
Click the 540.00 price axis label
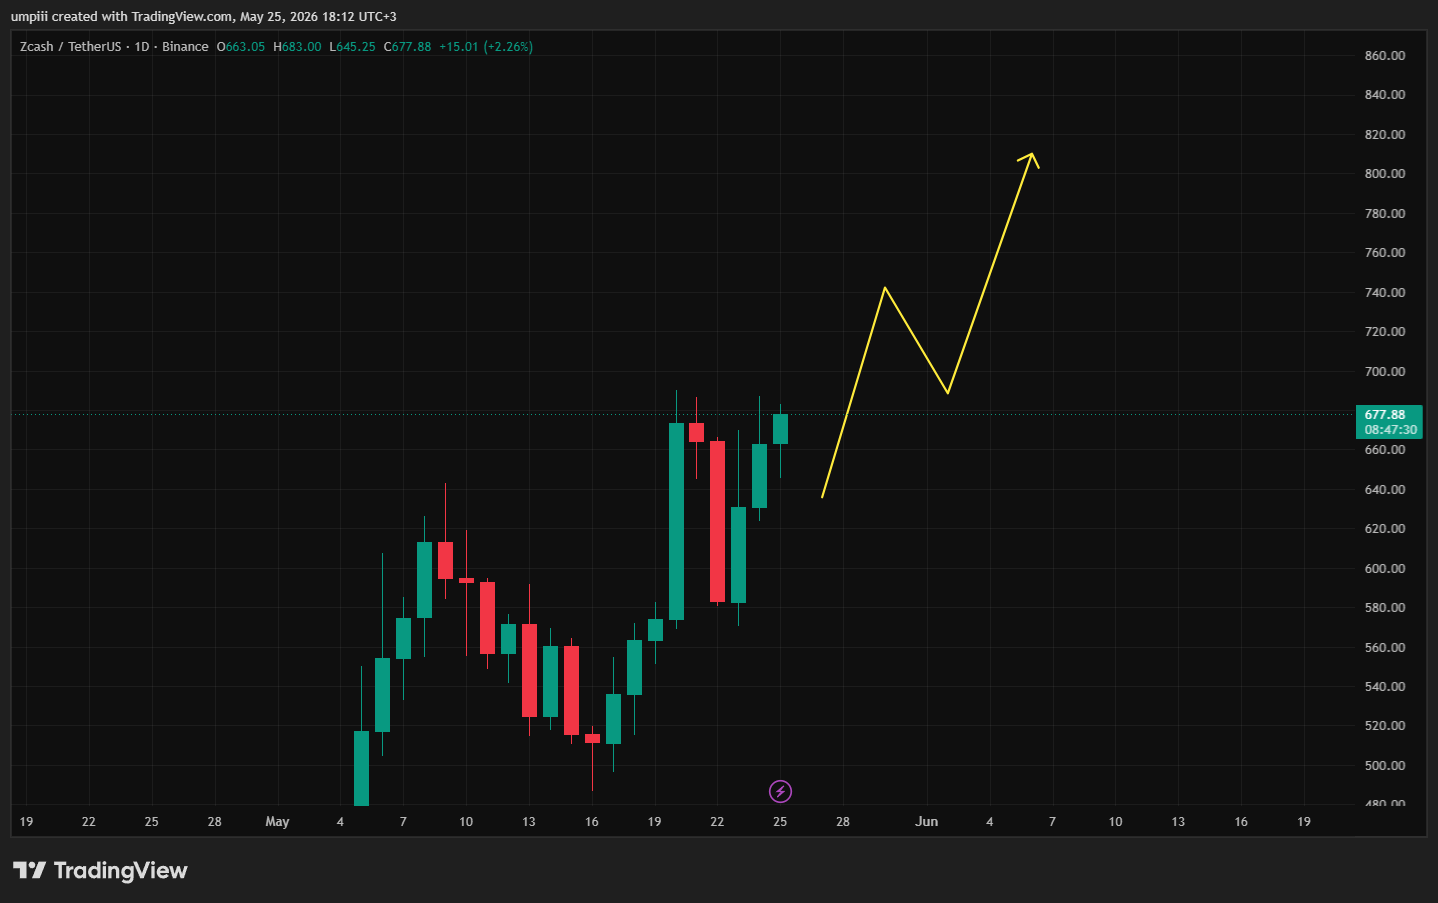1385,687
